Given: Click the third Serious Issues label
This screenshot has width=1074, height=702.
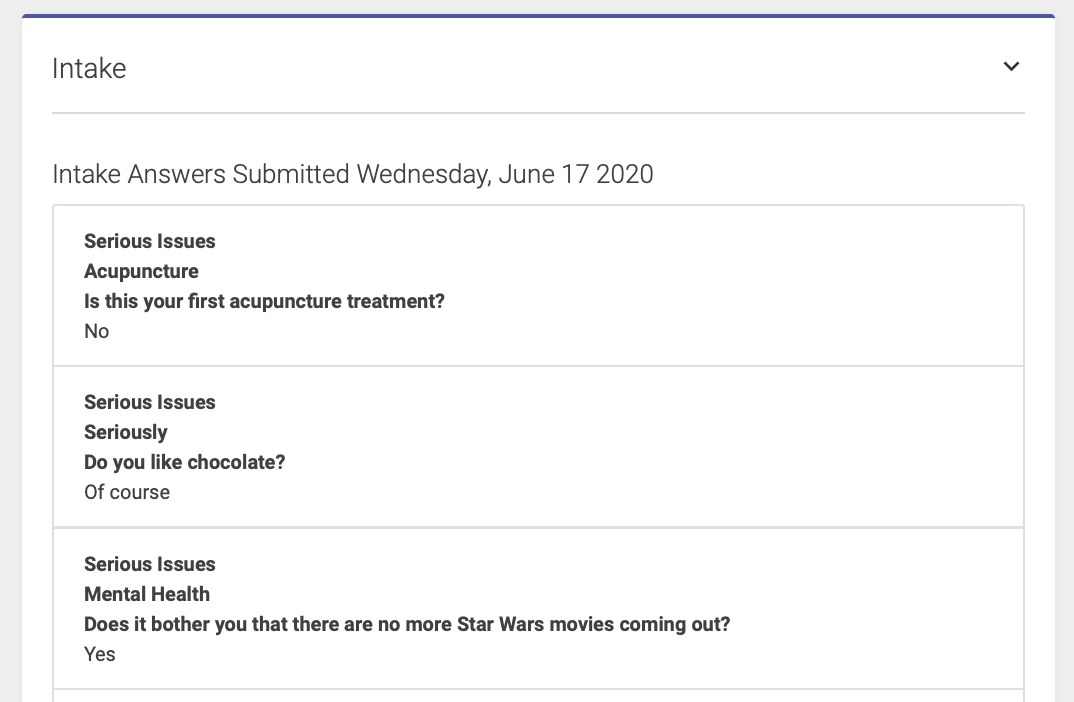Looking at the screenshot, I should (x=149, y=564).
